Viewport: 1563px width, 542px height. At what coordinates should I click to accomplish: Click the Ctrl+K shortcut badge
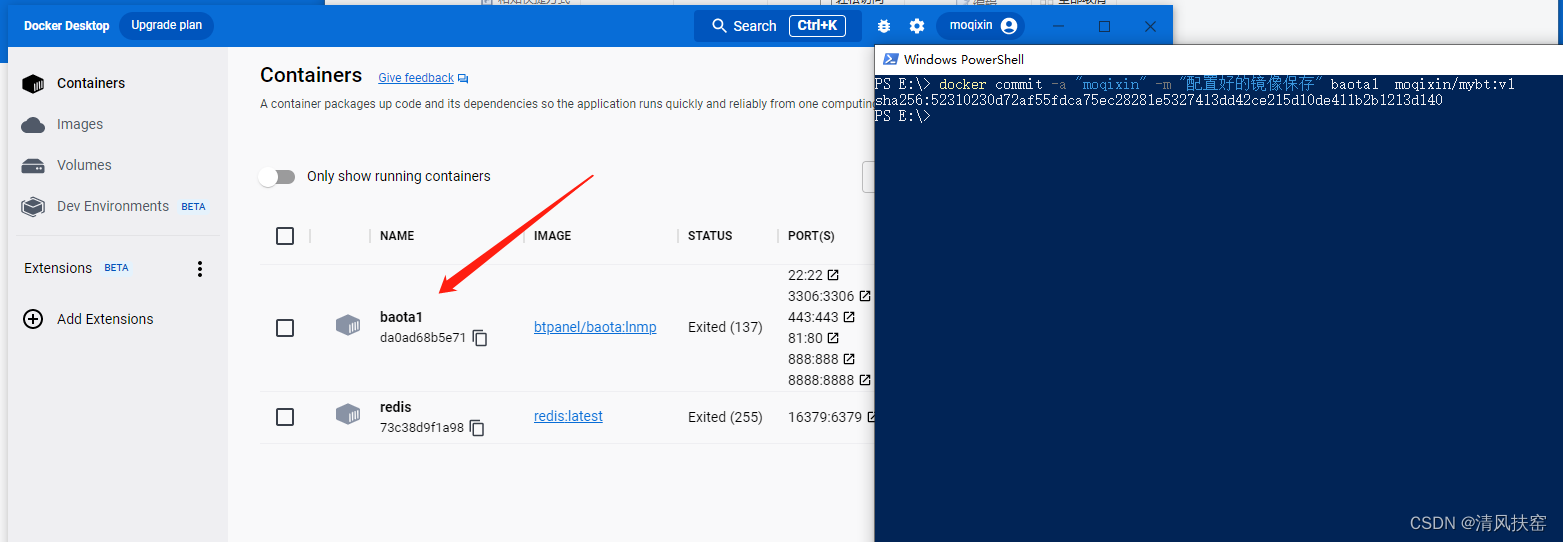817,26
